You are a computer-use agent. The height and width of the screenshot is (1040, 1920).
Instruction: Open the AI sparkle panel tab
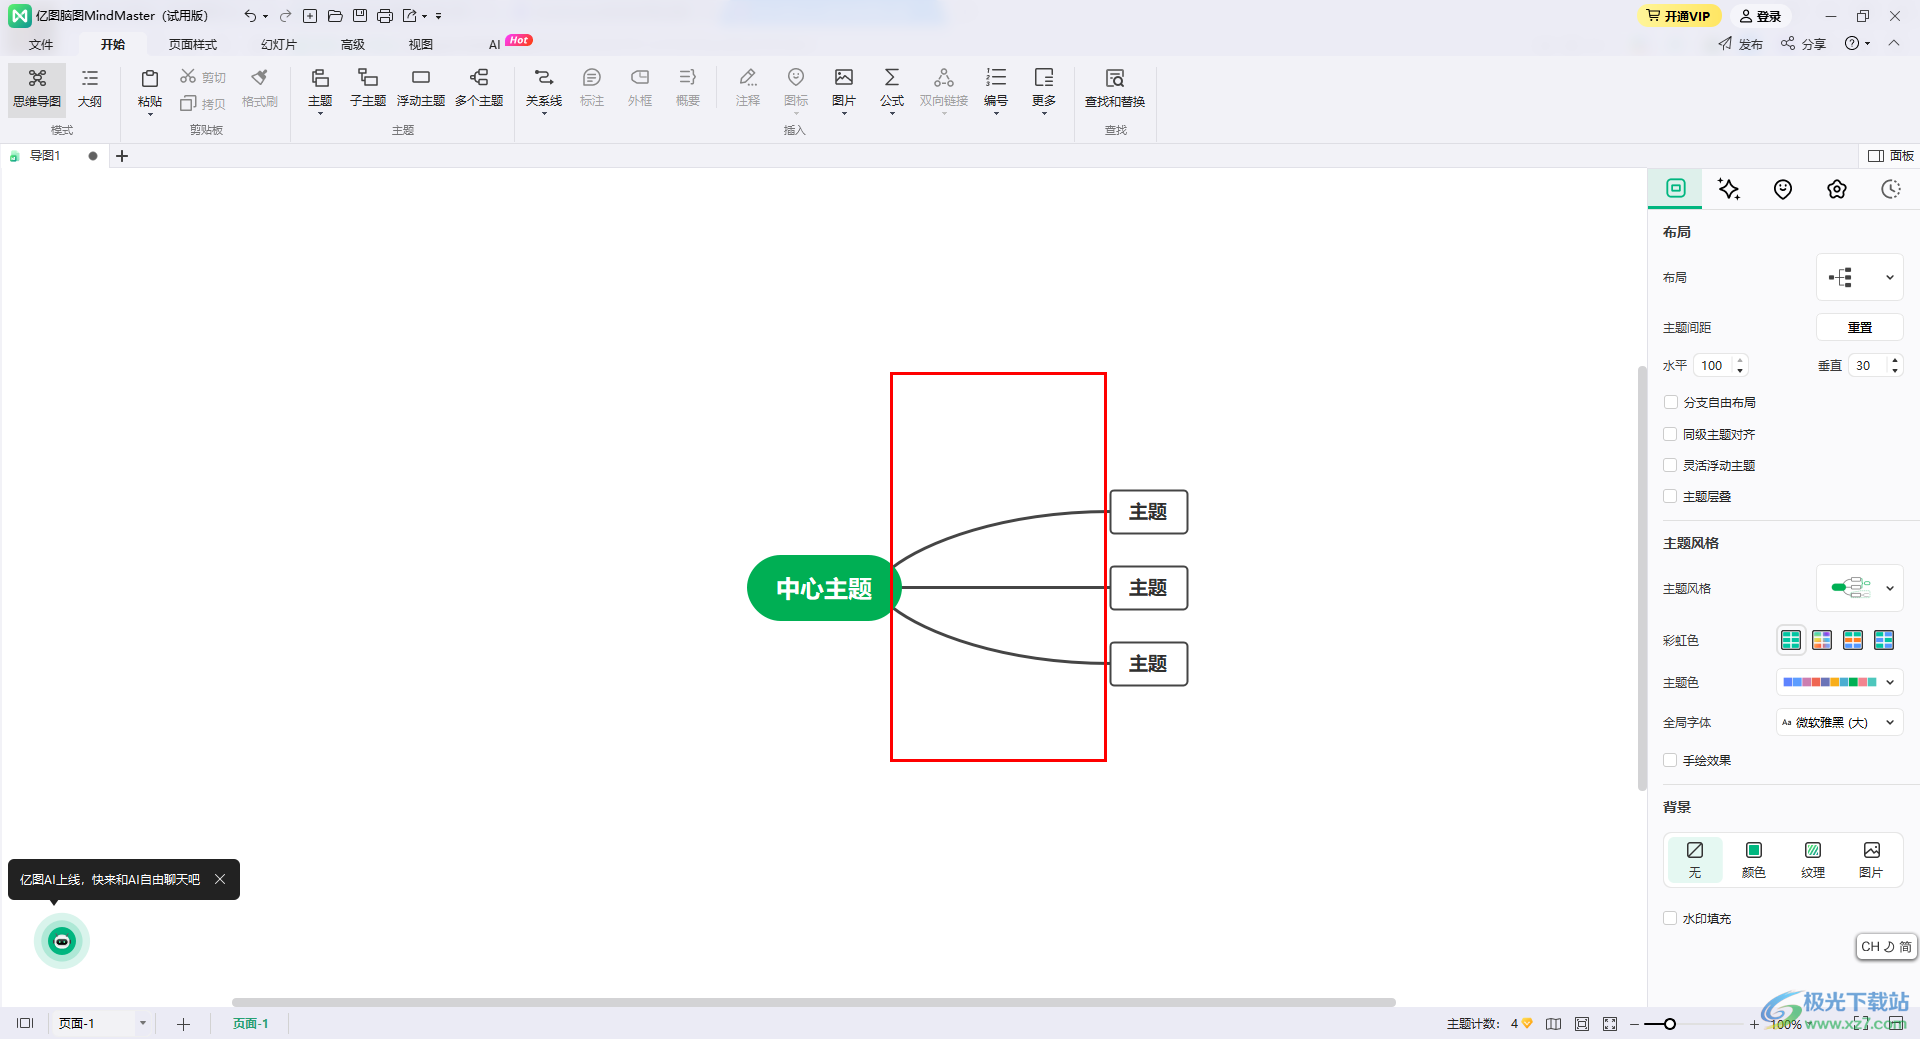[1729, 189]
